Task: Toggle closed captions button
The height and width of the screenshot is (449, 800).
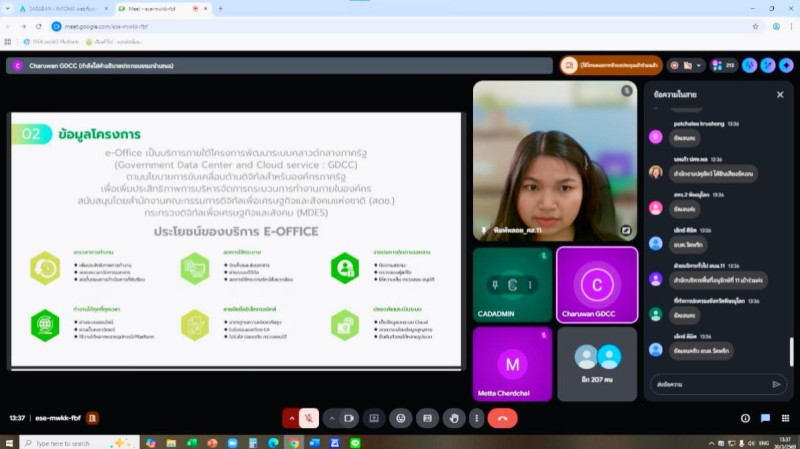Action: click(428, 418)
